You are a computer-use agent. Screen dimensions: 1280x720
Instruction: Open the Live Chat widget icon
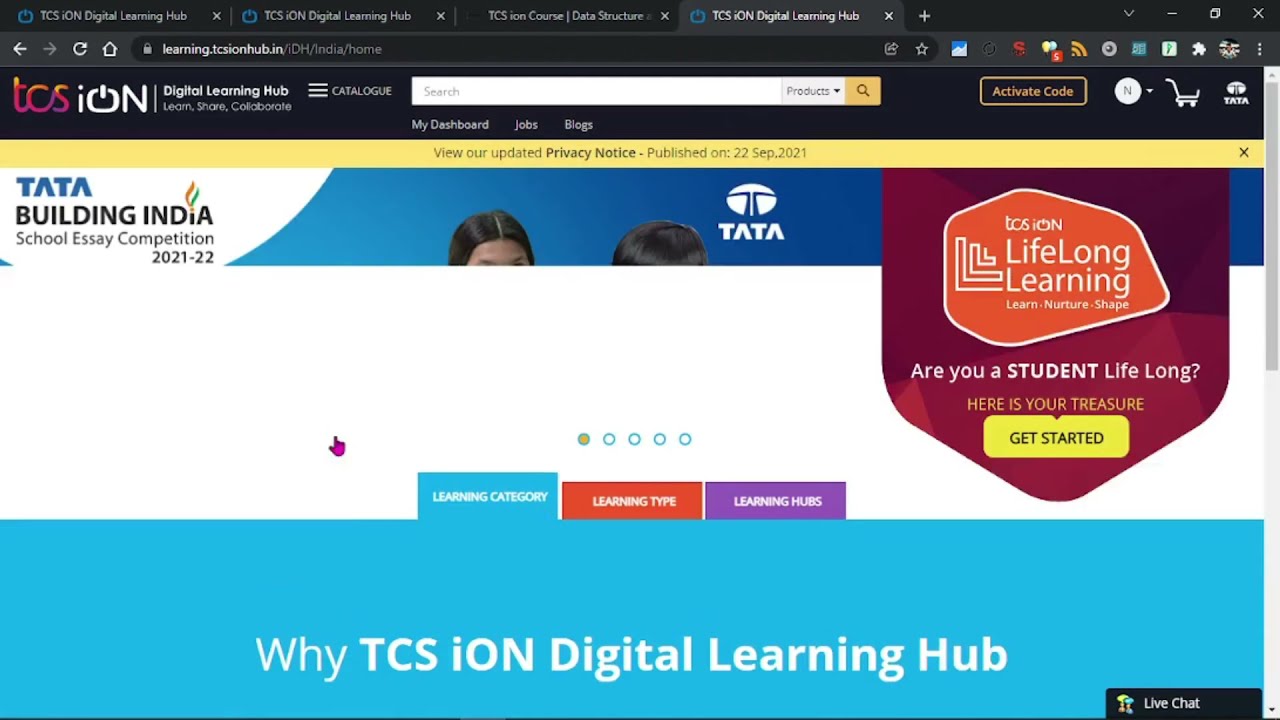pyautogui.click(x=1126, y=703)
